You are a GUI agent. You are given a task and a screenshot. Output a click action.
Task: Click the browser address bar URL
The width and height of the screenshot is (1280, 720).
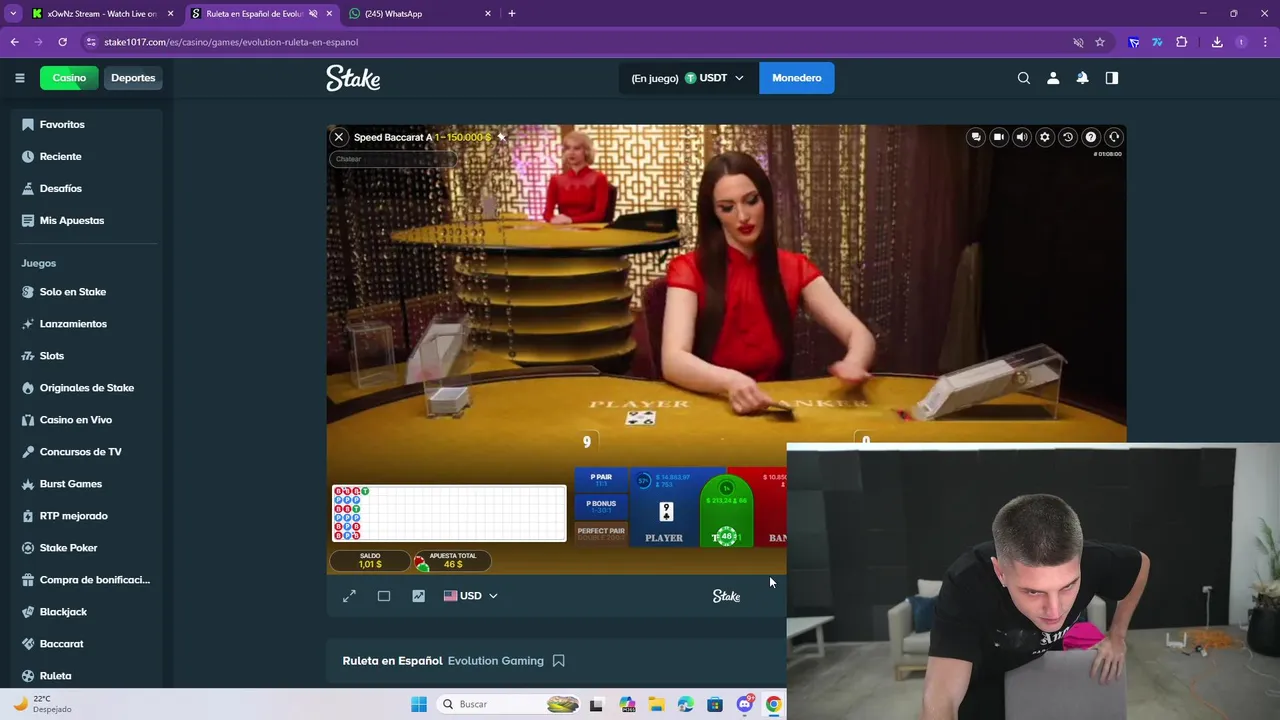(231, 42)
